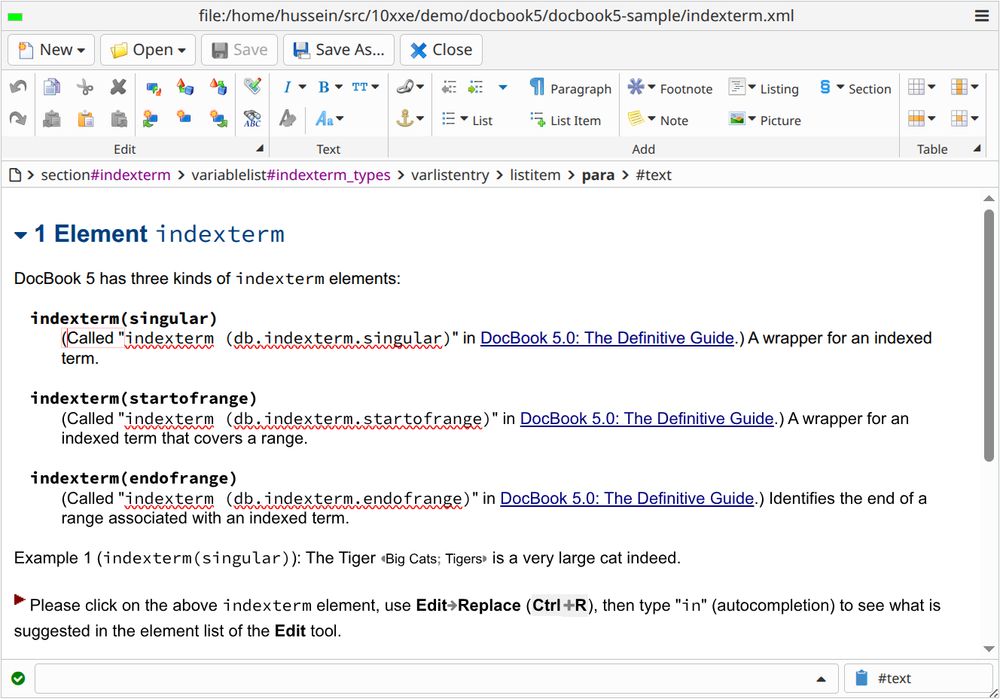1000x699 pixels.
Task: Click the anchor icon
Action: pyautogui.click(x=405, y=119)
